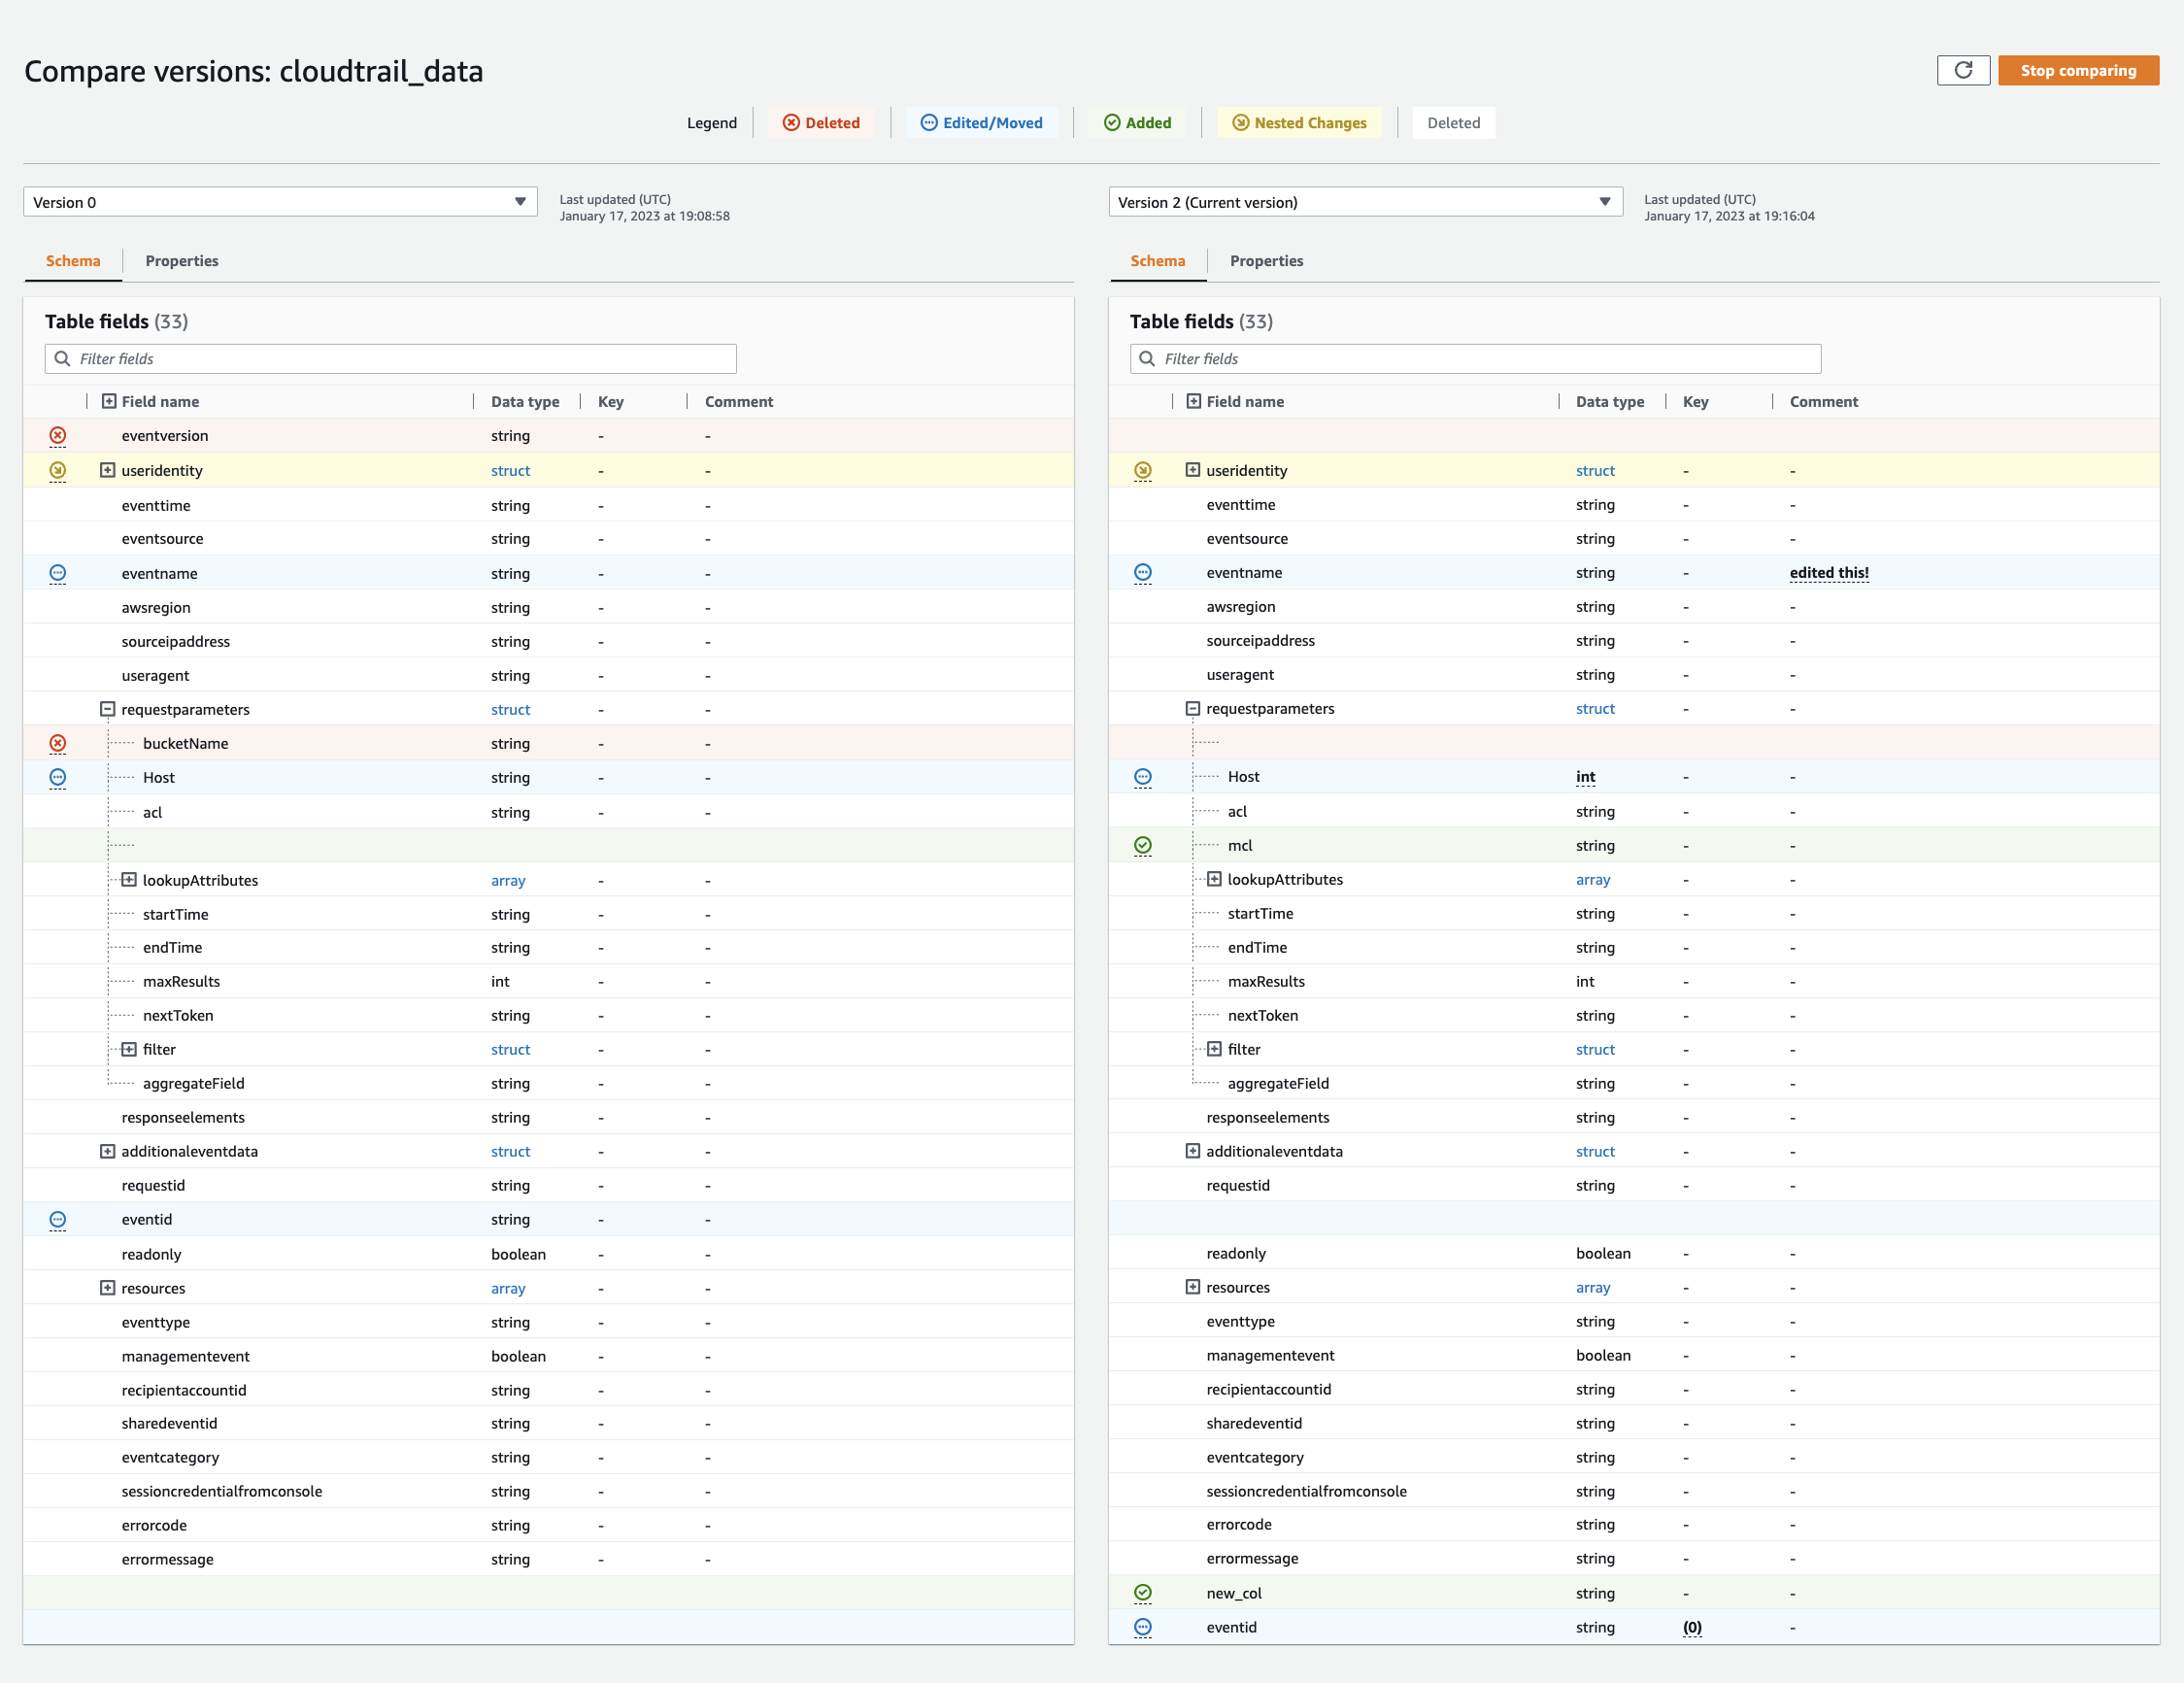
Task: Click the edited eventname row icon
Action: (1143, 571)
